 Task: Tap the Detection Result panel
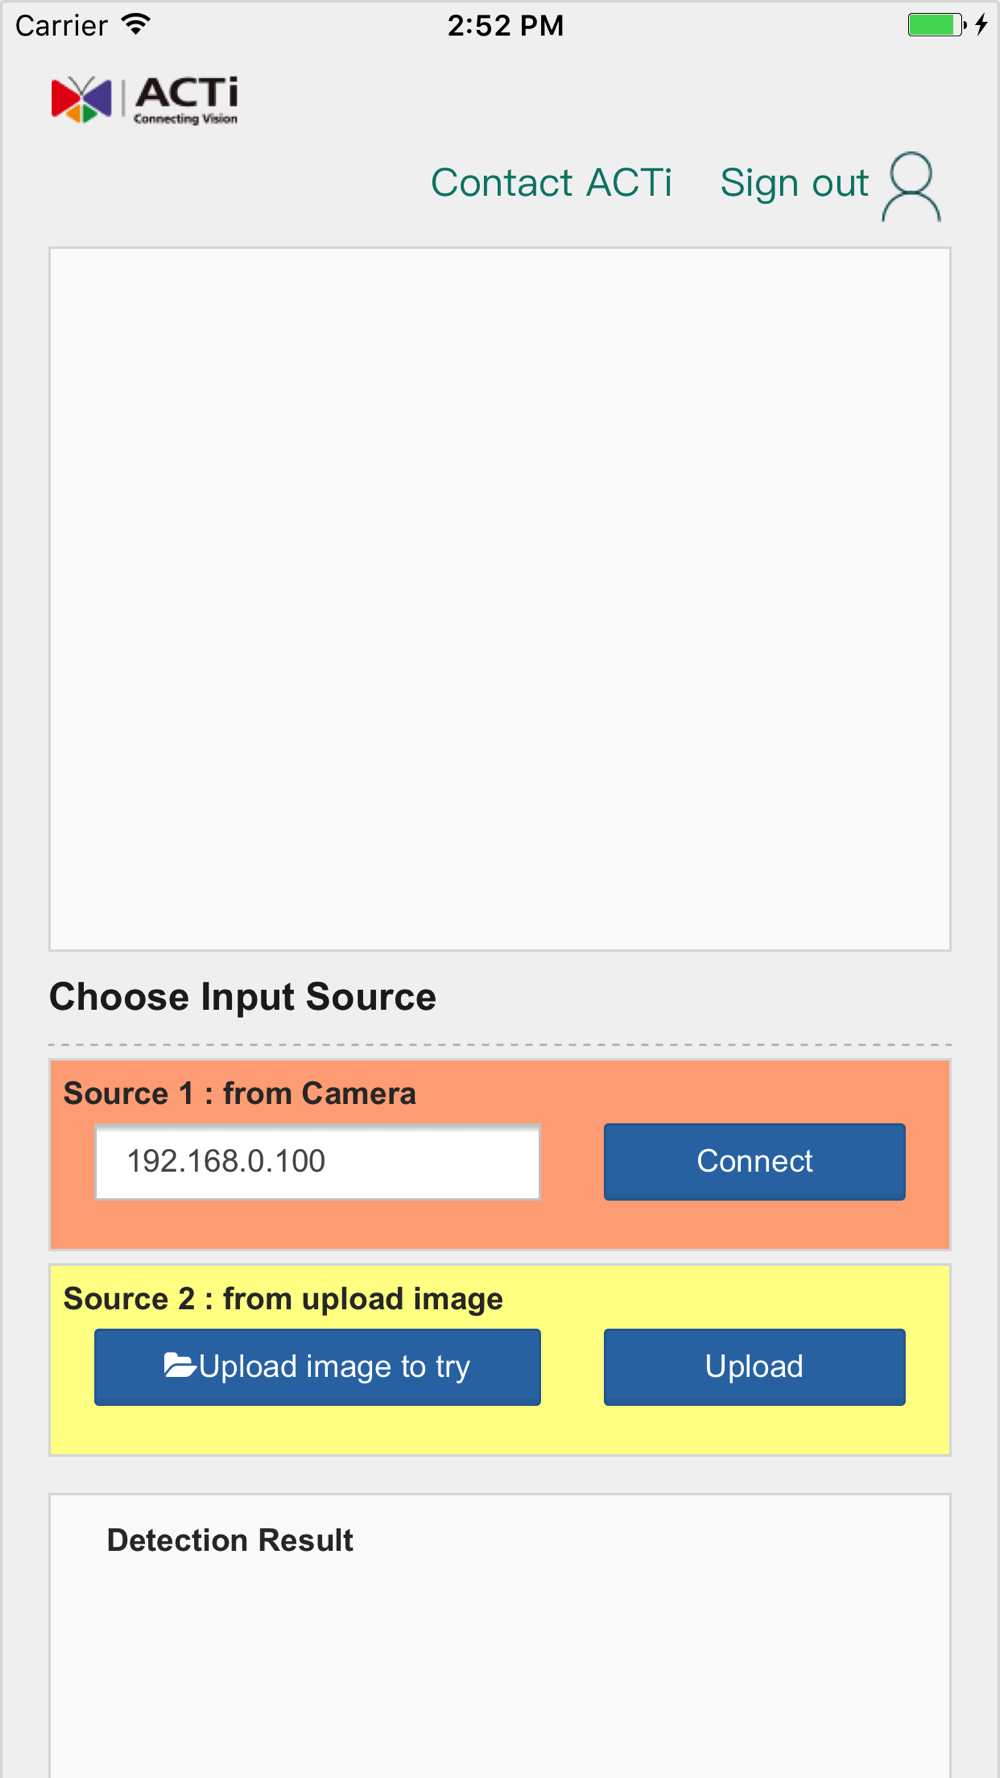click(500, 1636)
